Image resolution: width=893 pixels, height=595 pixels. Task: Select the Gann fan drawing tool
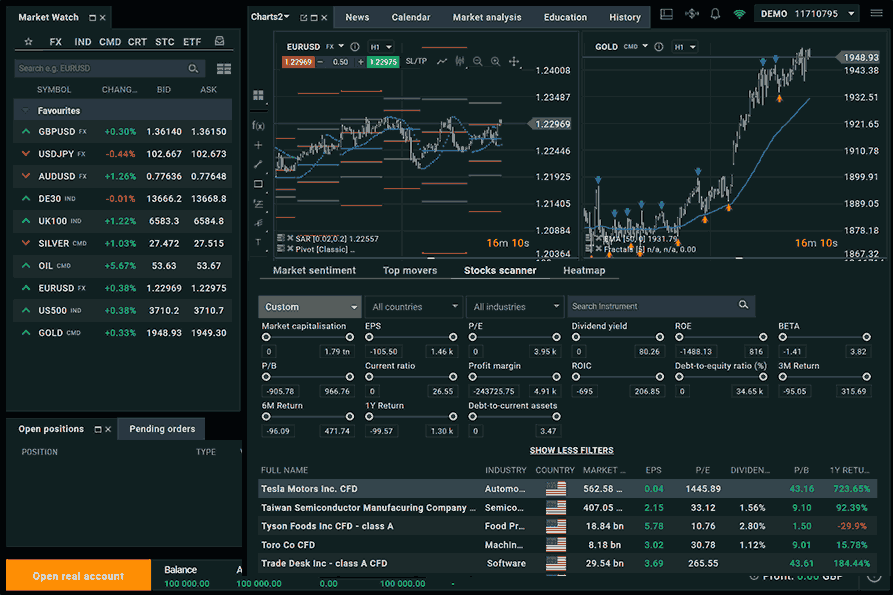[x=258, y=223]
